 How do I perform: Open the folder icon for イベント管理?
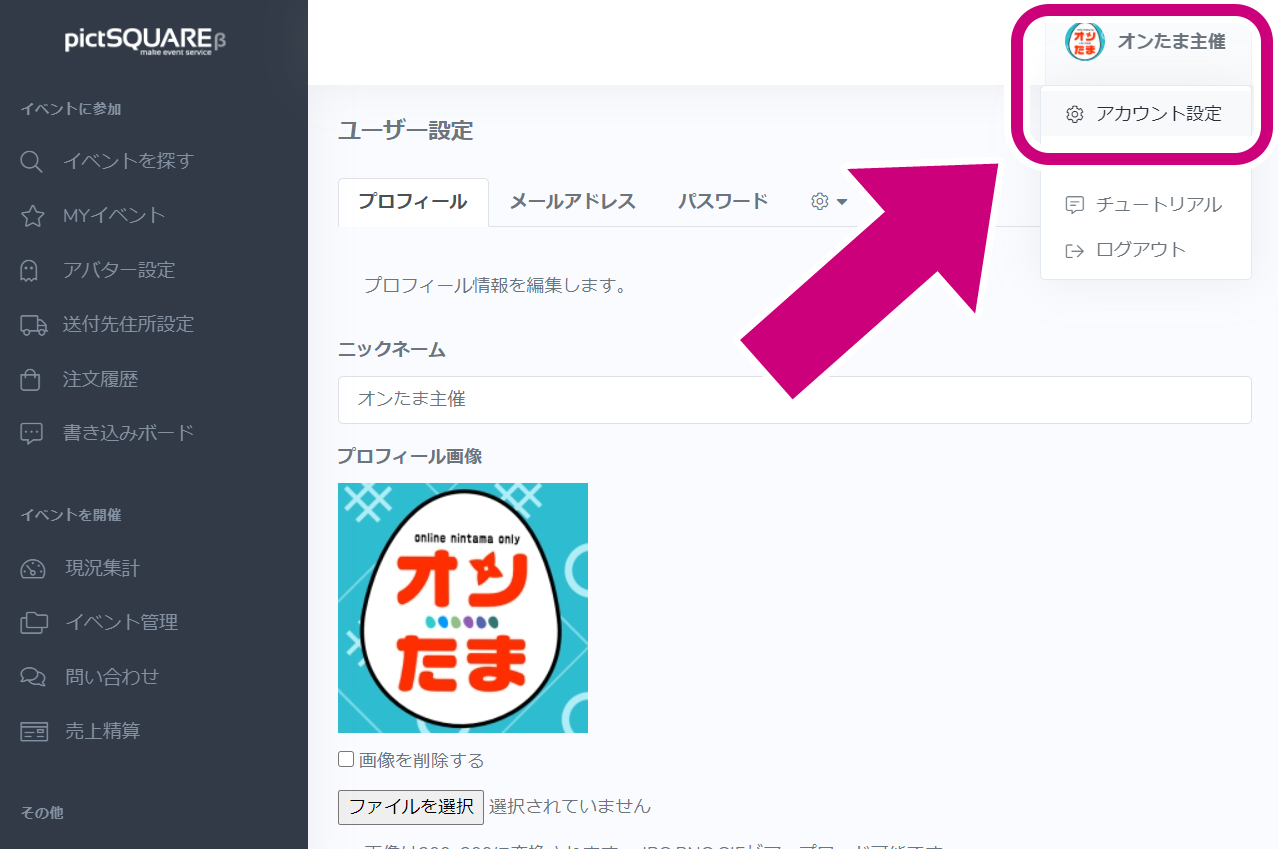coord(33,623)
